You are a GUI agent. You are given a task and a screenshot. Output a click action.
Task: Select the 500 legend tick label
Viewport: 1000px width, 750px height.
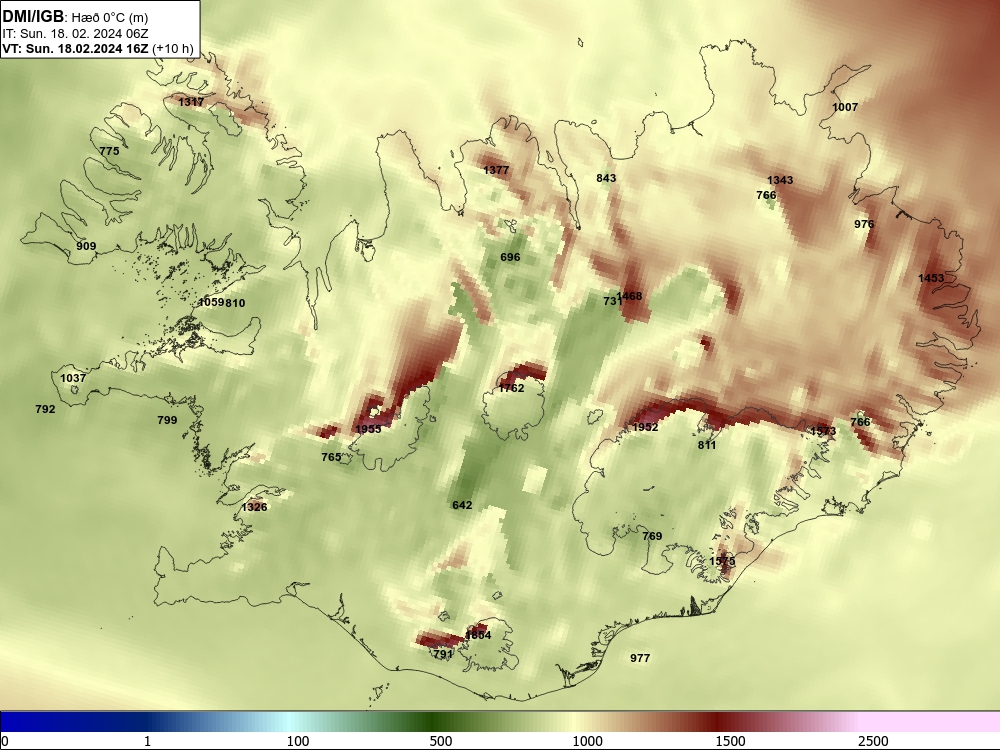click(x=441, y=741)
